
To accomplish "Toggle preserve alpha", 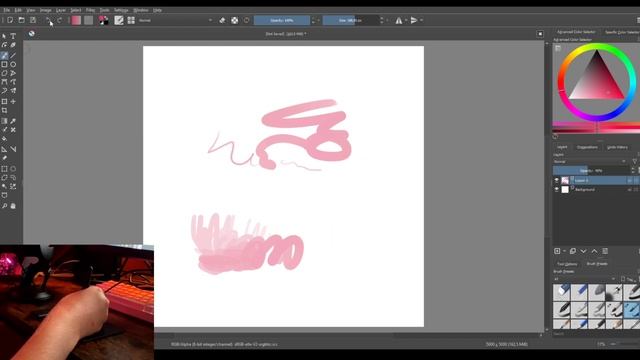I will (x=235, y=20).
